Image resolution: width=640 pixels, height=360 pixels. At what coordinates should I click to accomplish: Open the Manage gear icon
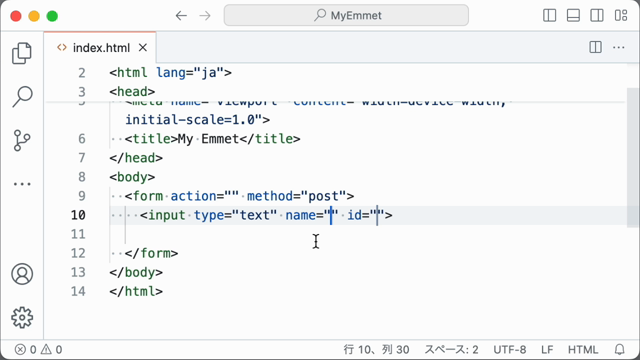22,318
